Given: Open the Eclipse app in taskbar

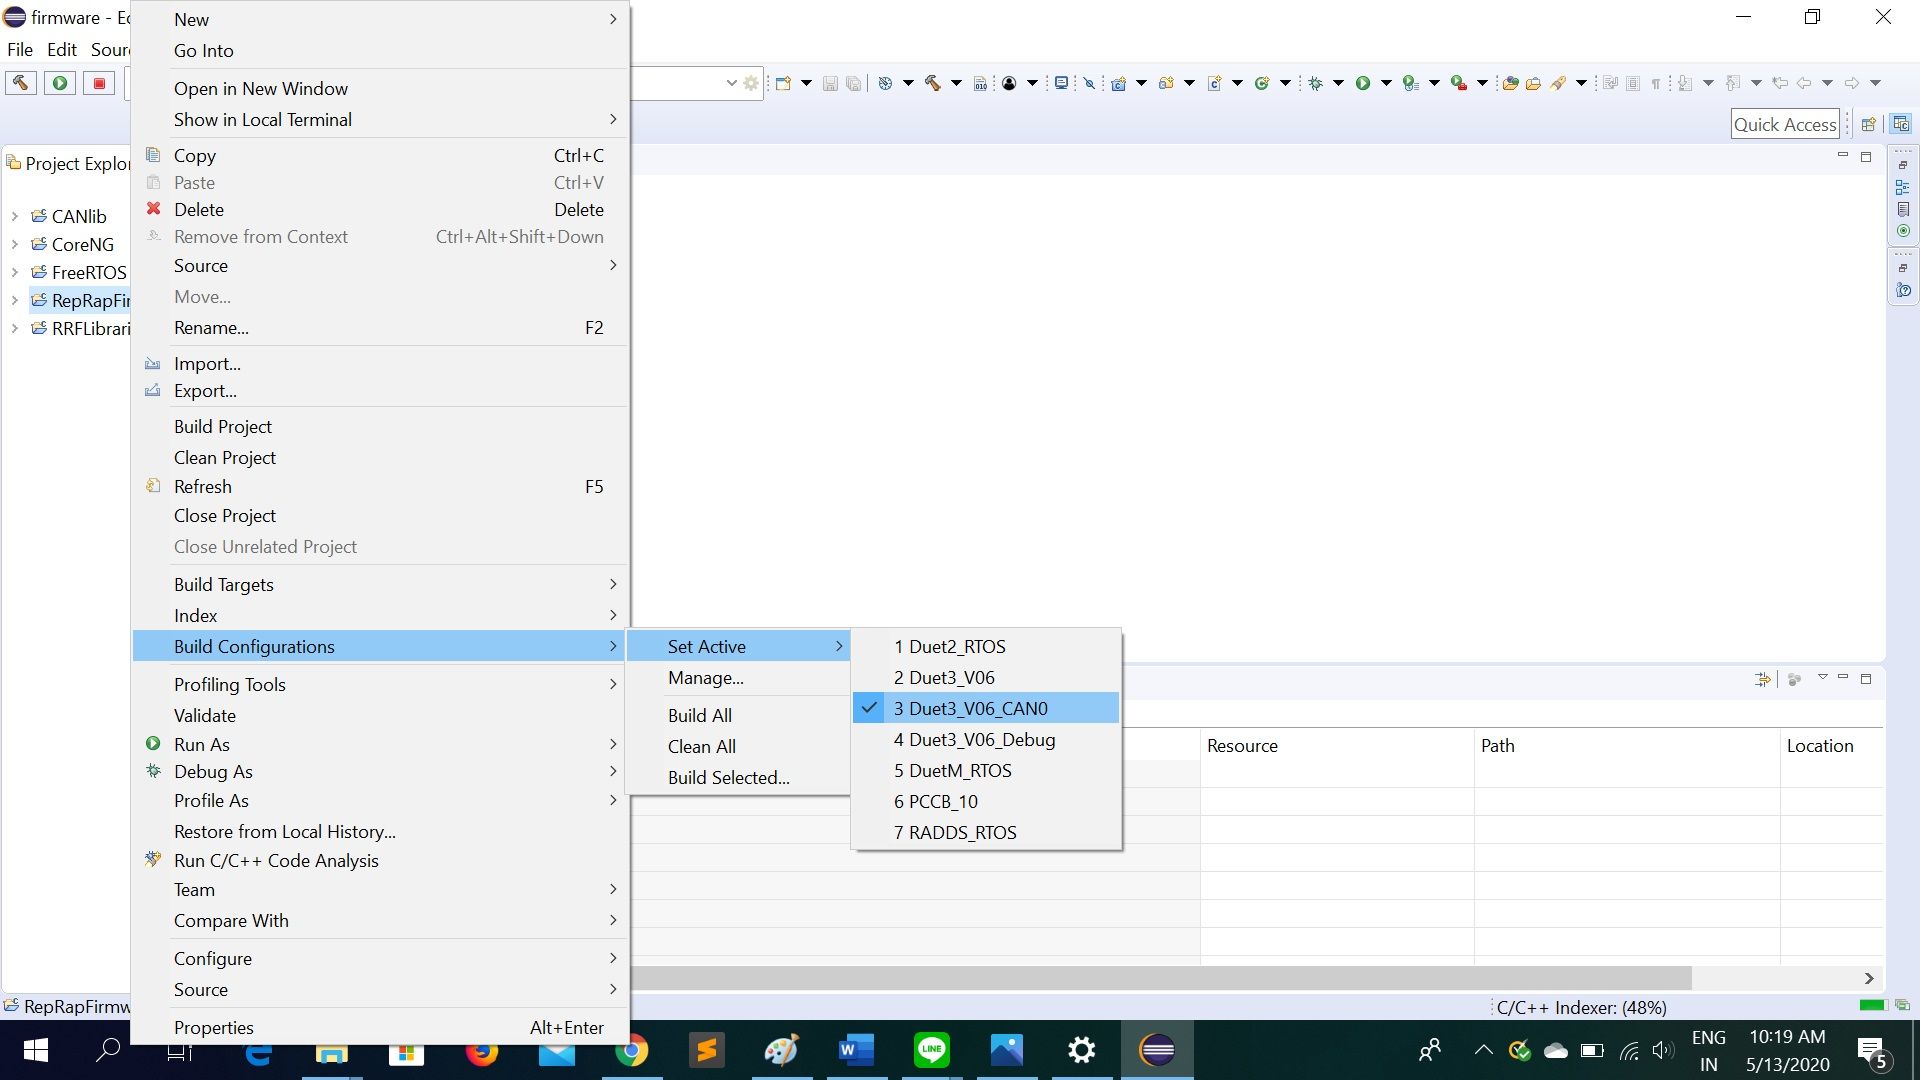Looking at the screenshot, I should [x=1157, y=1050].
